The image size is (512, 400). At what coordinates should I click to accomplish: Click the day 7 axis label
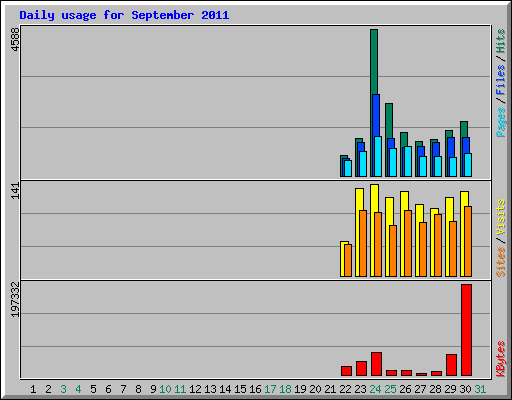tap(123, 389)
